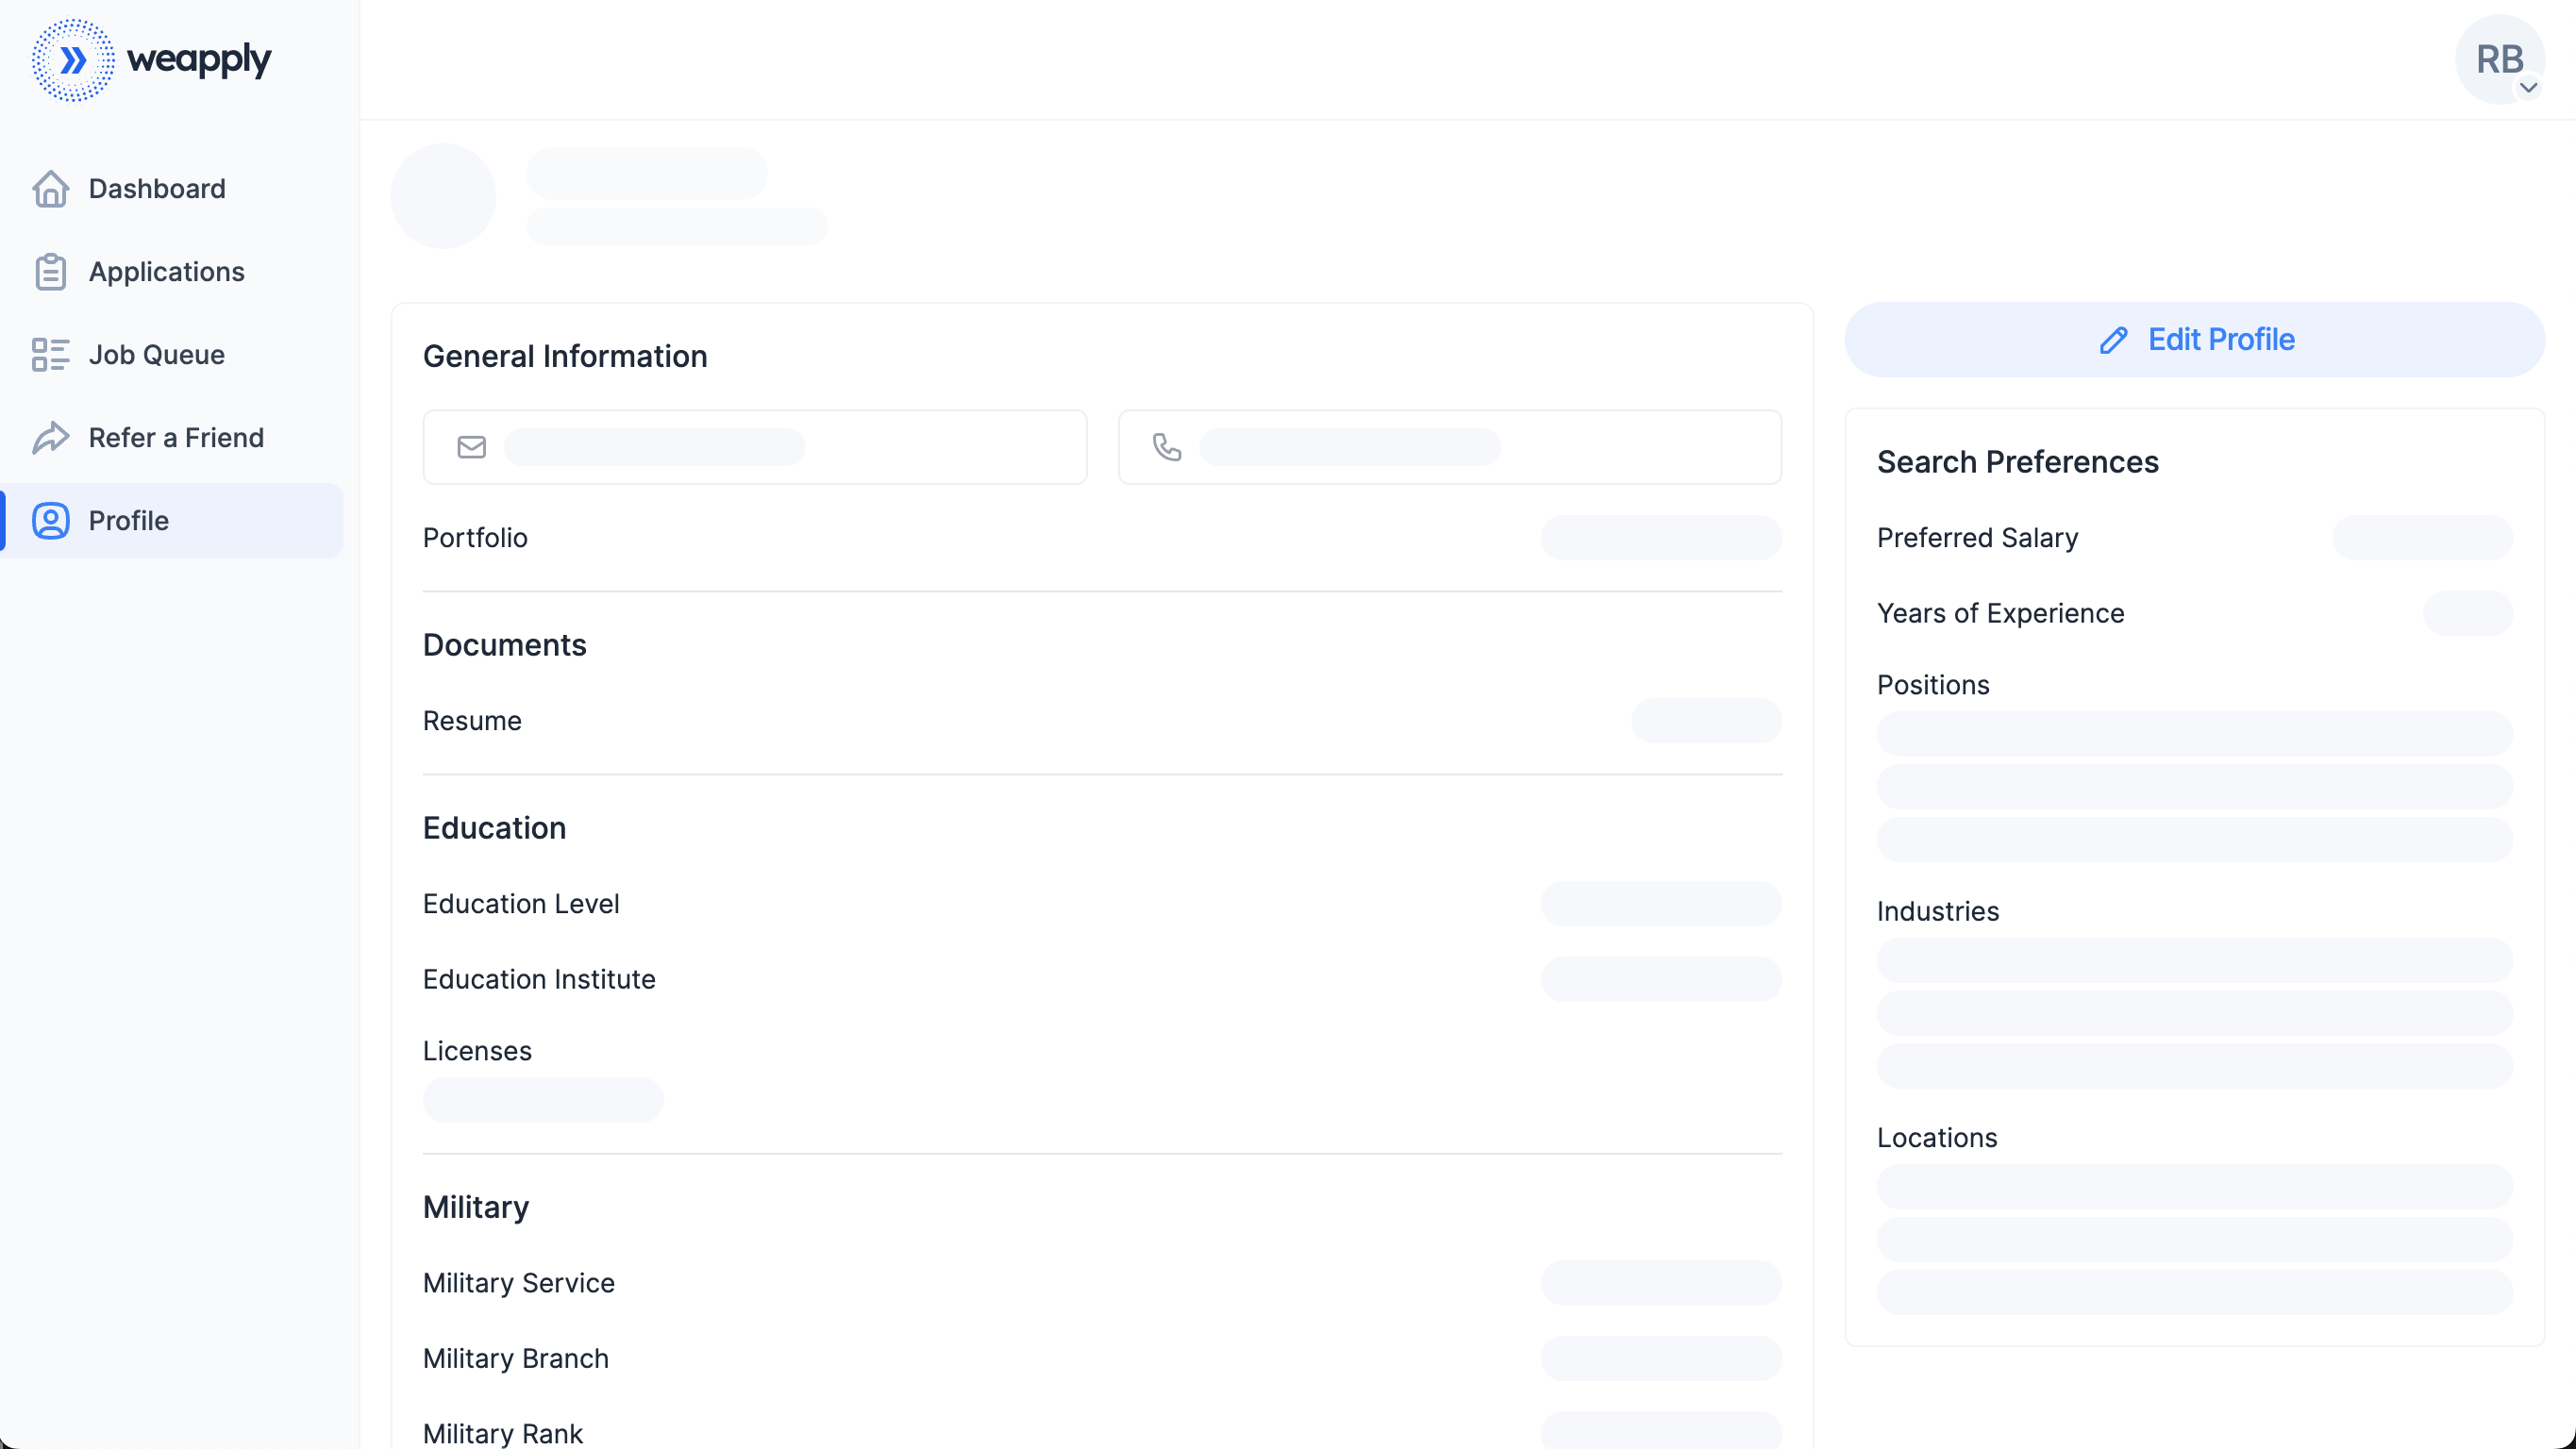Image resolution: width=2576 pixels, height=1449 pixels.
Task: Click the weapply logo icon
Action: coord(73,60)
